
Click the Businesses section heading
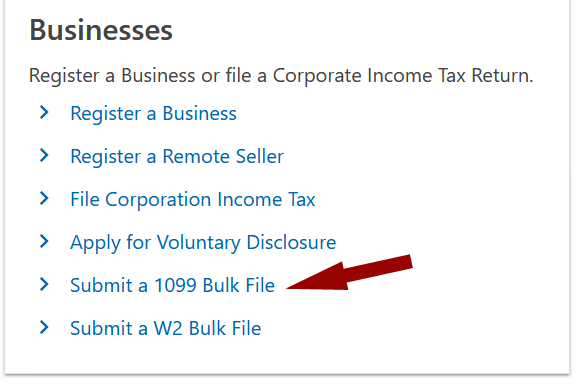point(101,30)
